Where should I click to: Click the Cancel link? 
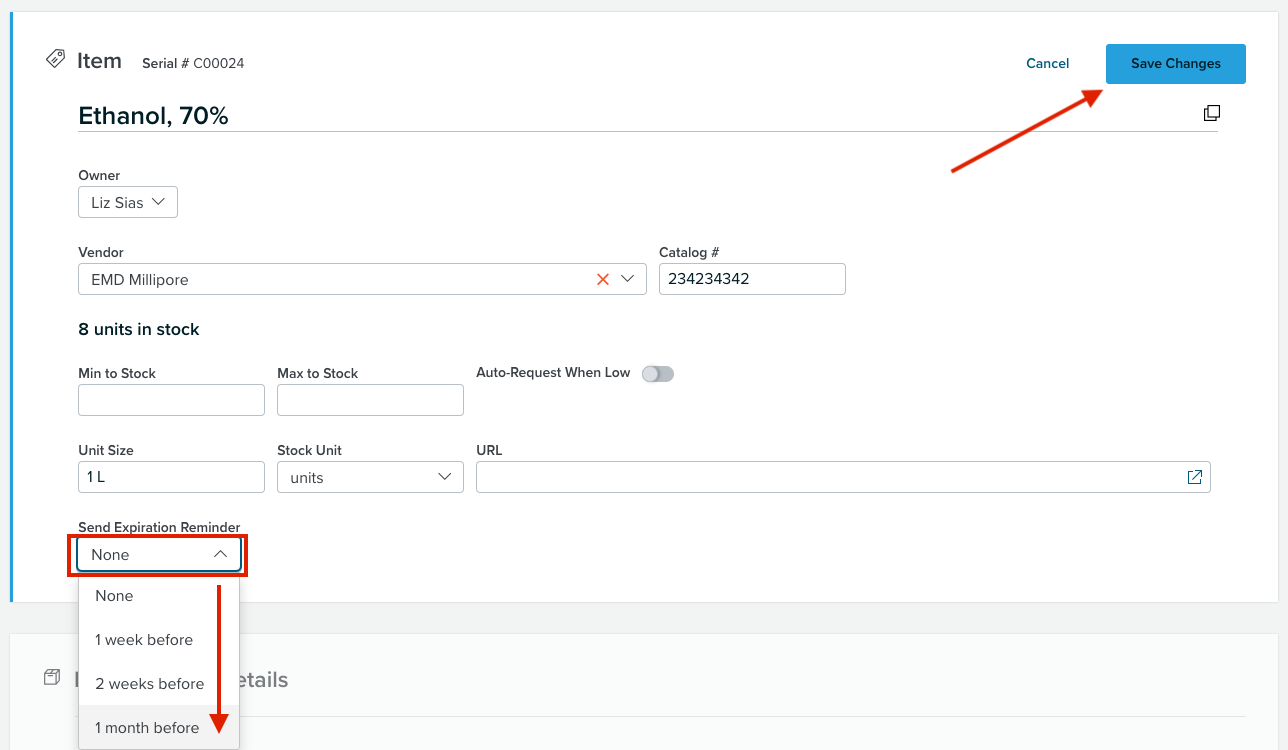tap(1047, 63)
